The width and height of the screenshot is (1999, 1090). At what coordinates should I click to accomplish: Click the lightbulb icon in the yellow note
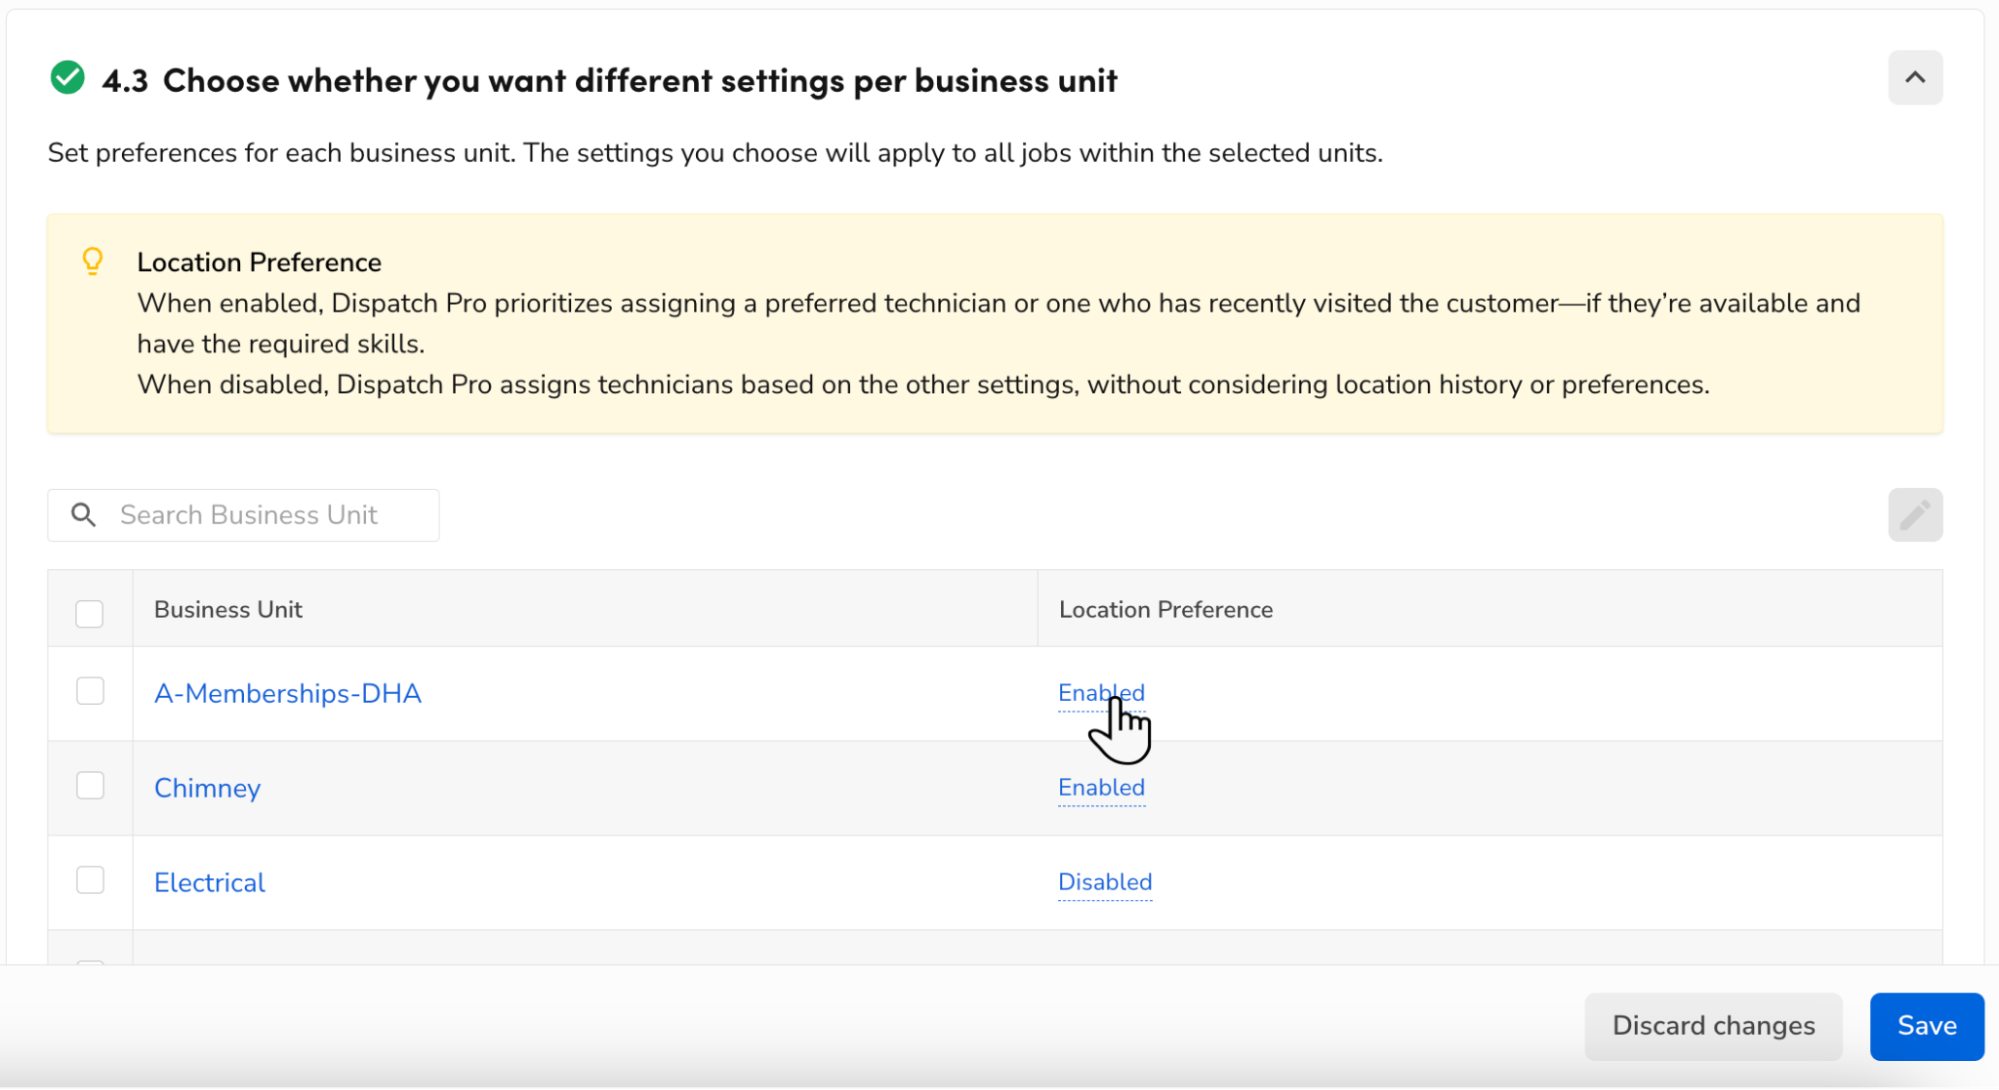[93, 261]
